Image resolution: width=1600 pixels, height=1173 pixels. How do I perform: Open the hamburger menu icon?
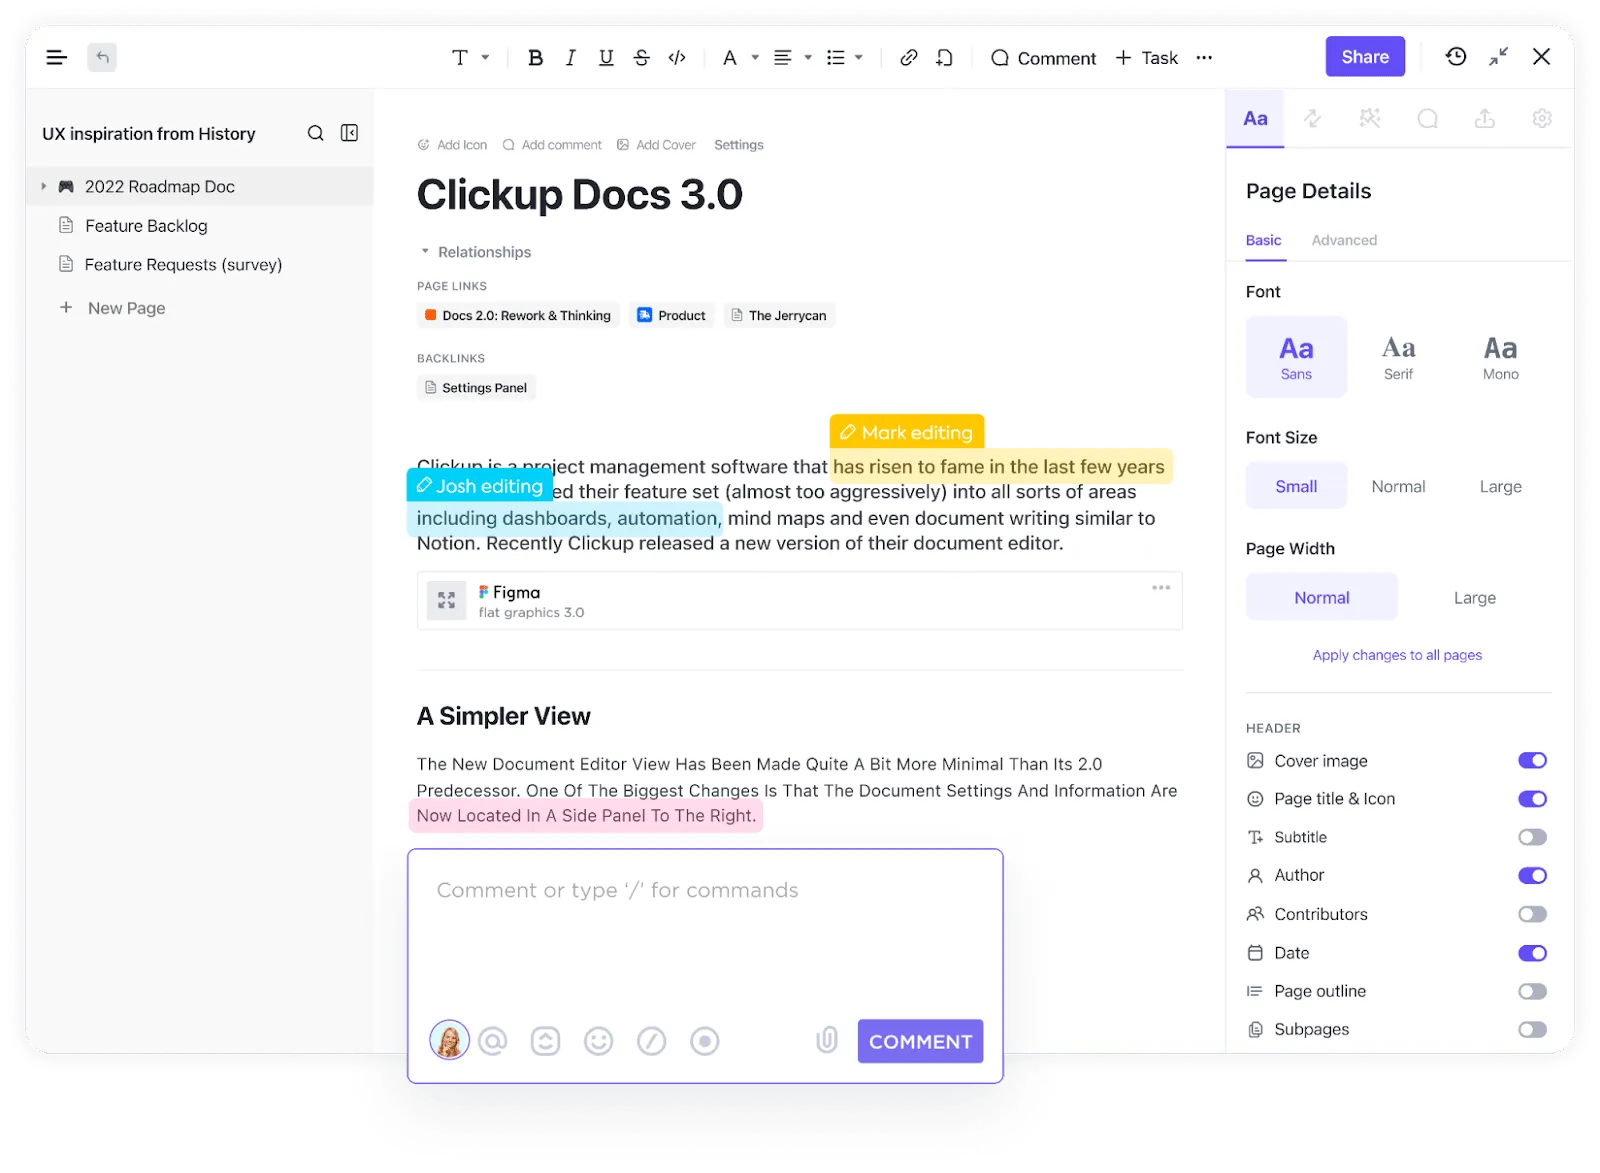[57, 58]
